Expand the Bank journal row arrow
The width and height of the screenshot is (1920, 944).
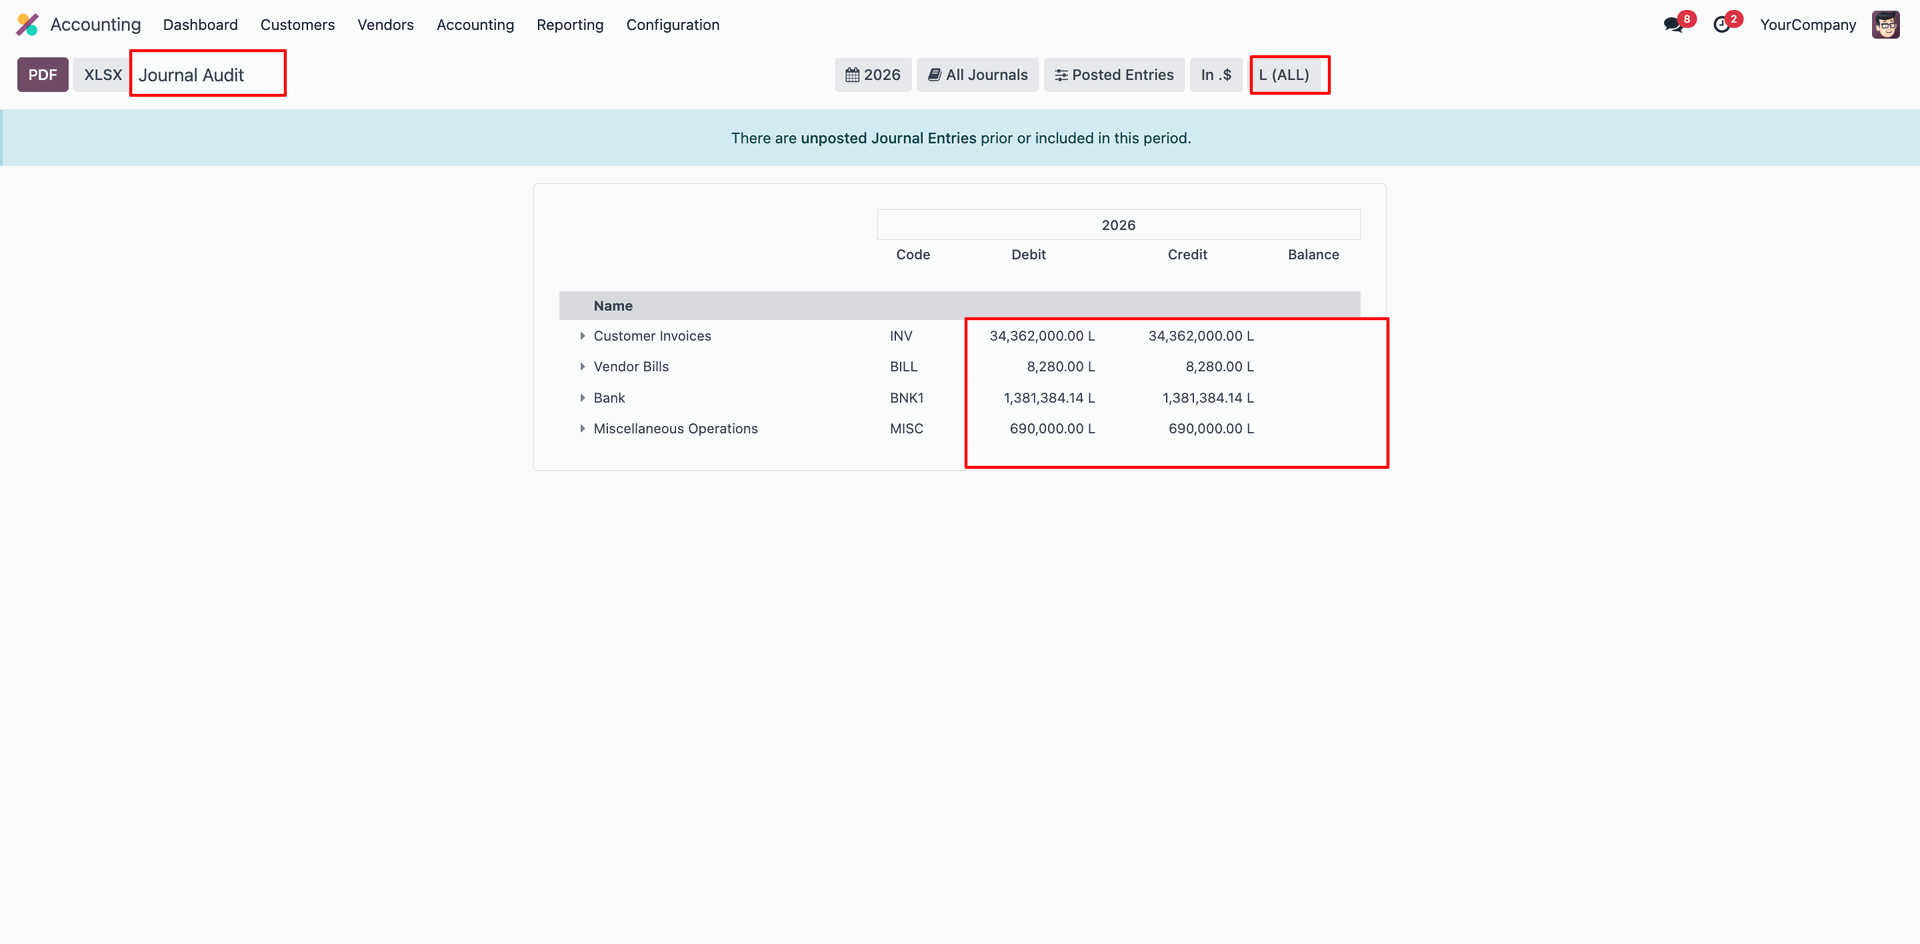coord(582,398)
